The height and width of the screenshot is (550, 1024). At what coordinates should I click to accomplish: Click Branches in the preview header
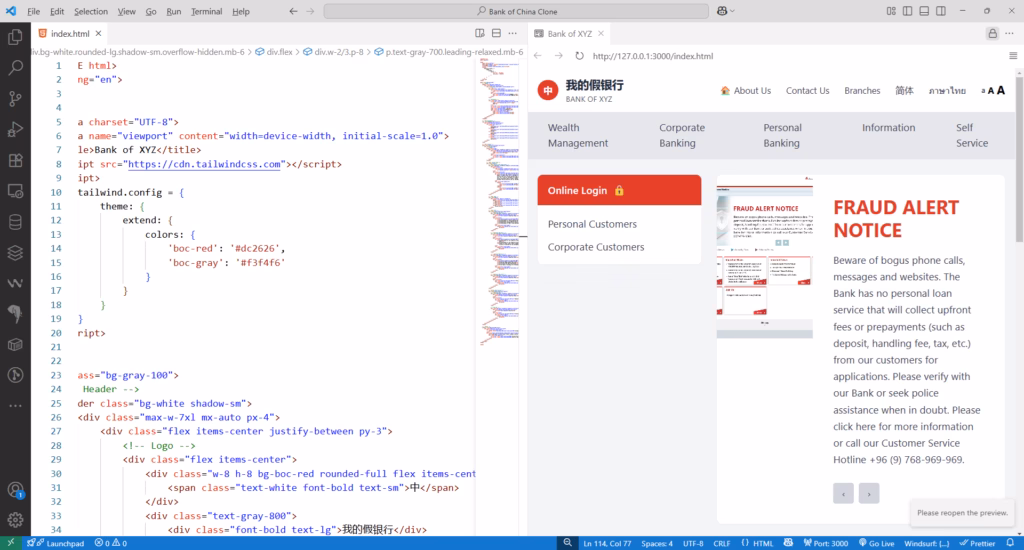tap(862, 91)
